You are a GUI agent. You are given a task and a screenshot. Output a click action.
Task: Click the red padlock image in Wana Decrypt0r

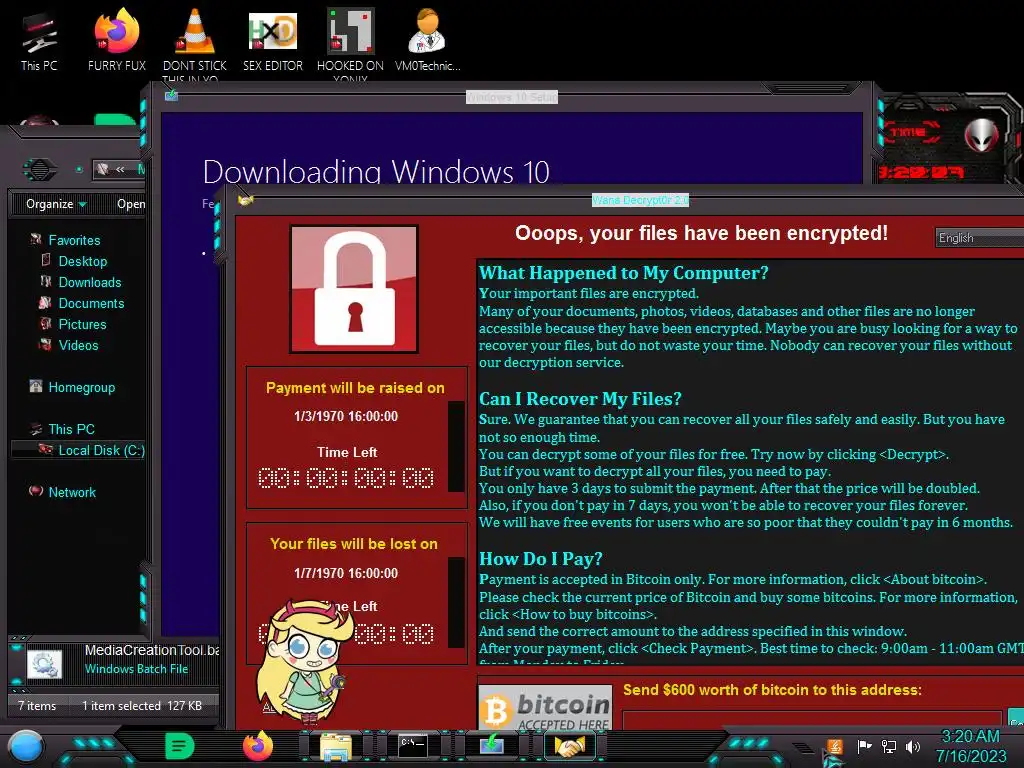[354, 289]
